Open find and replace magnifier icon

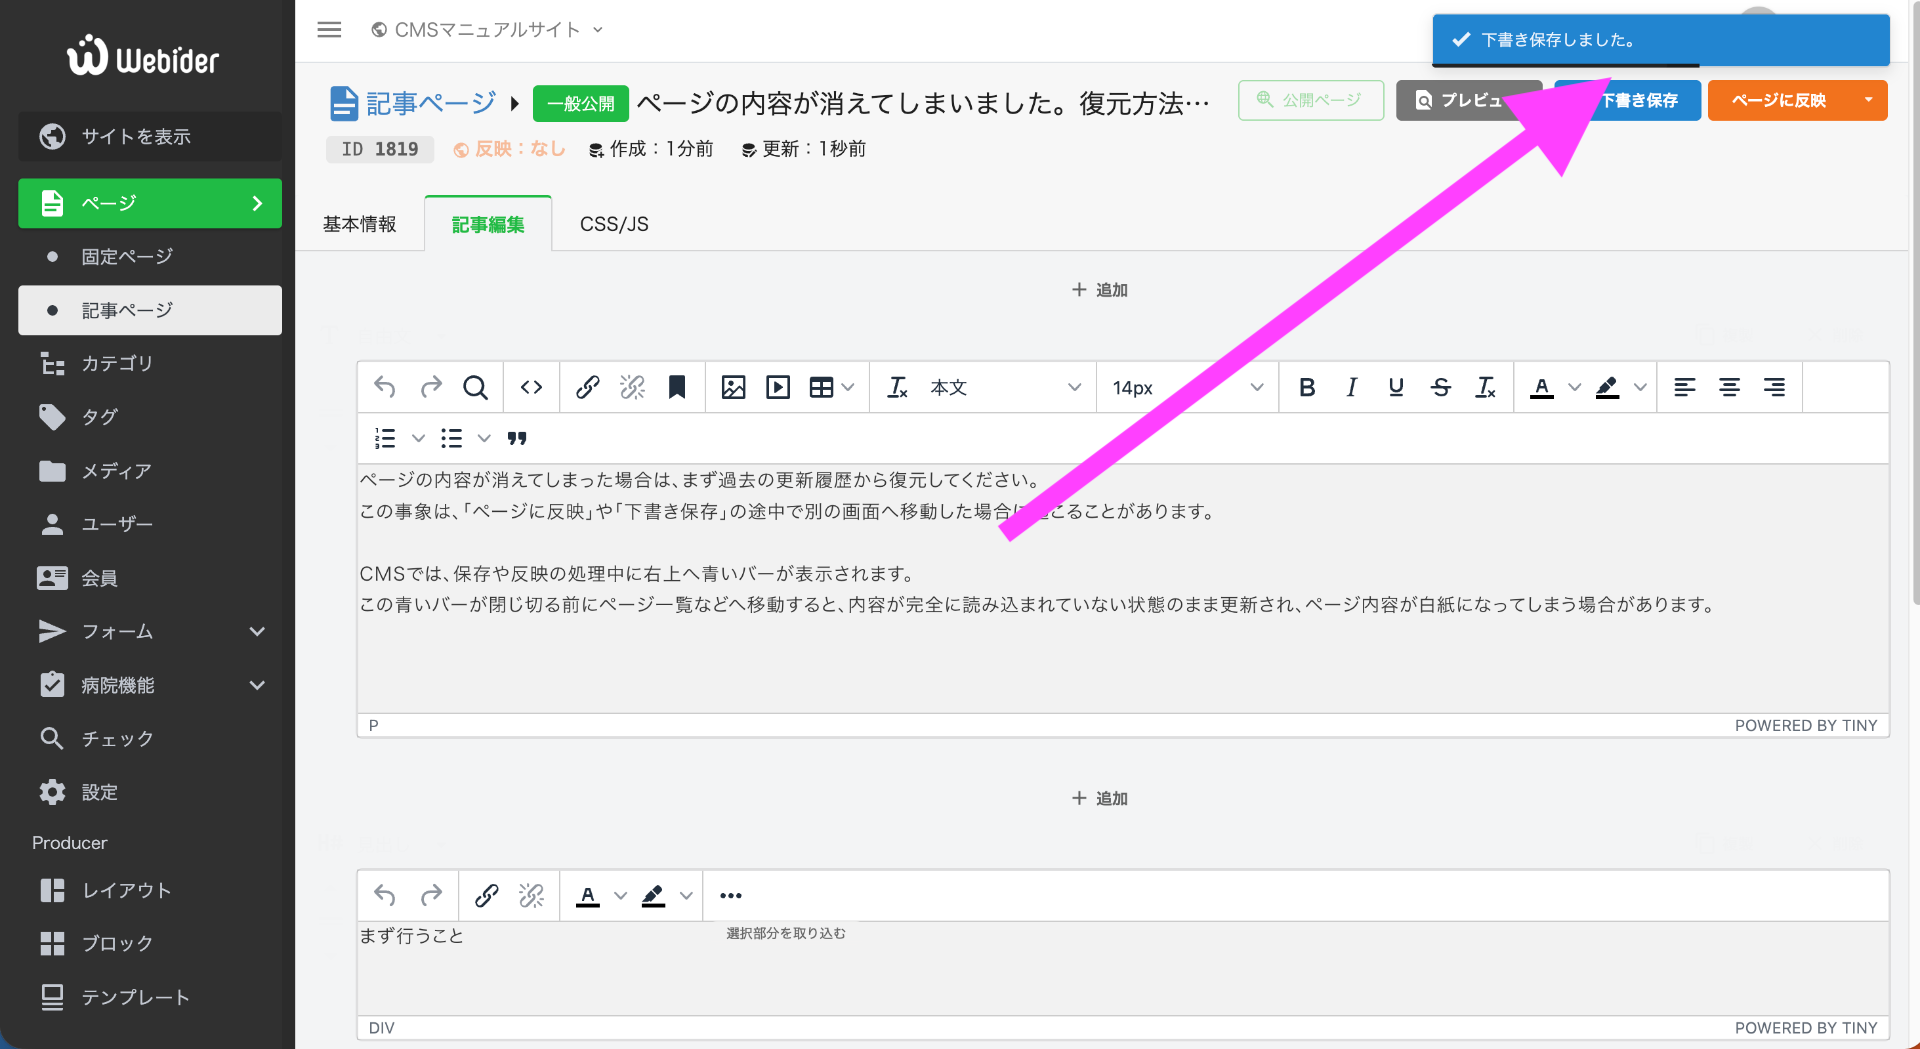[x=475, y=387]
